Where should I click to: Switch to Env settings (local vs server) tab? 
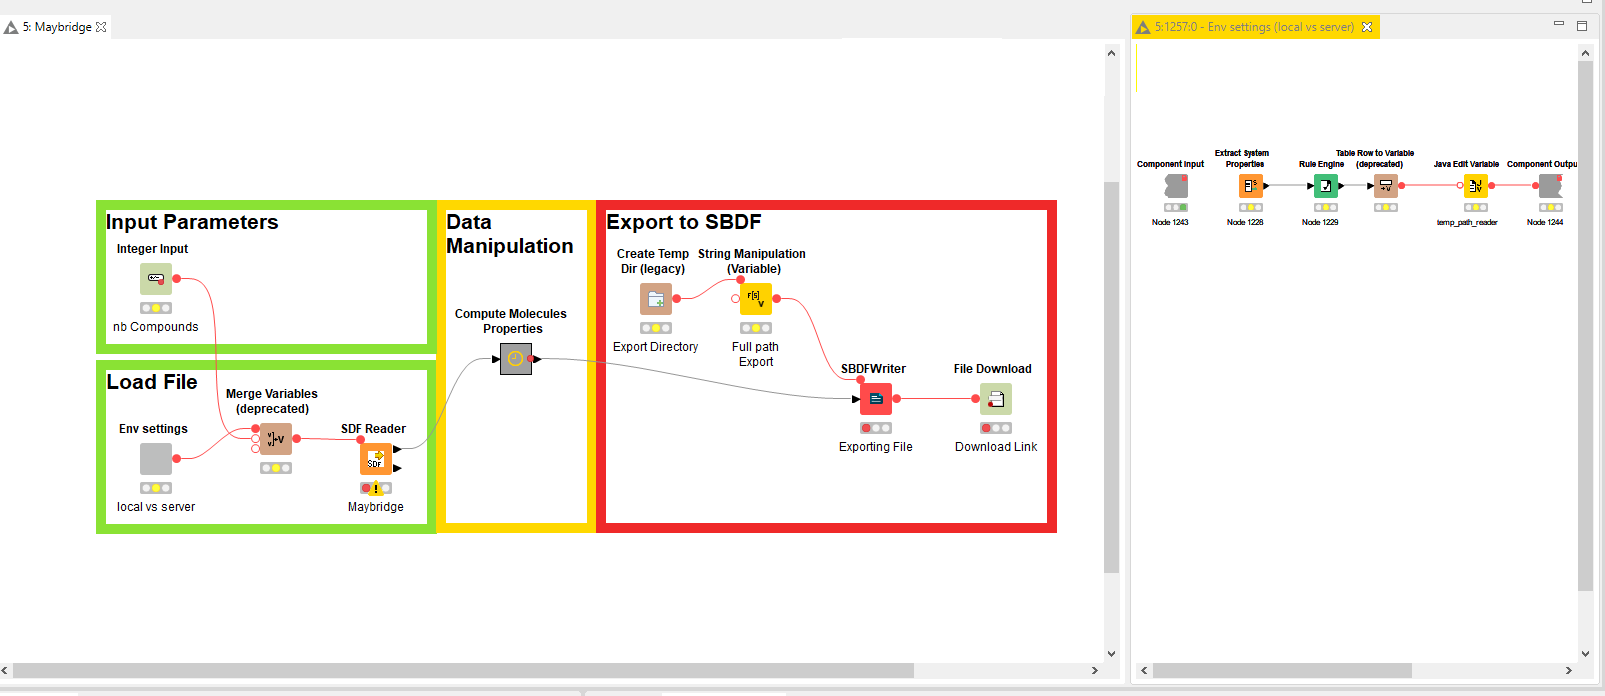pos(1254,27)
